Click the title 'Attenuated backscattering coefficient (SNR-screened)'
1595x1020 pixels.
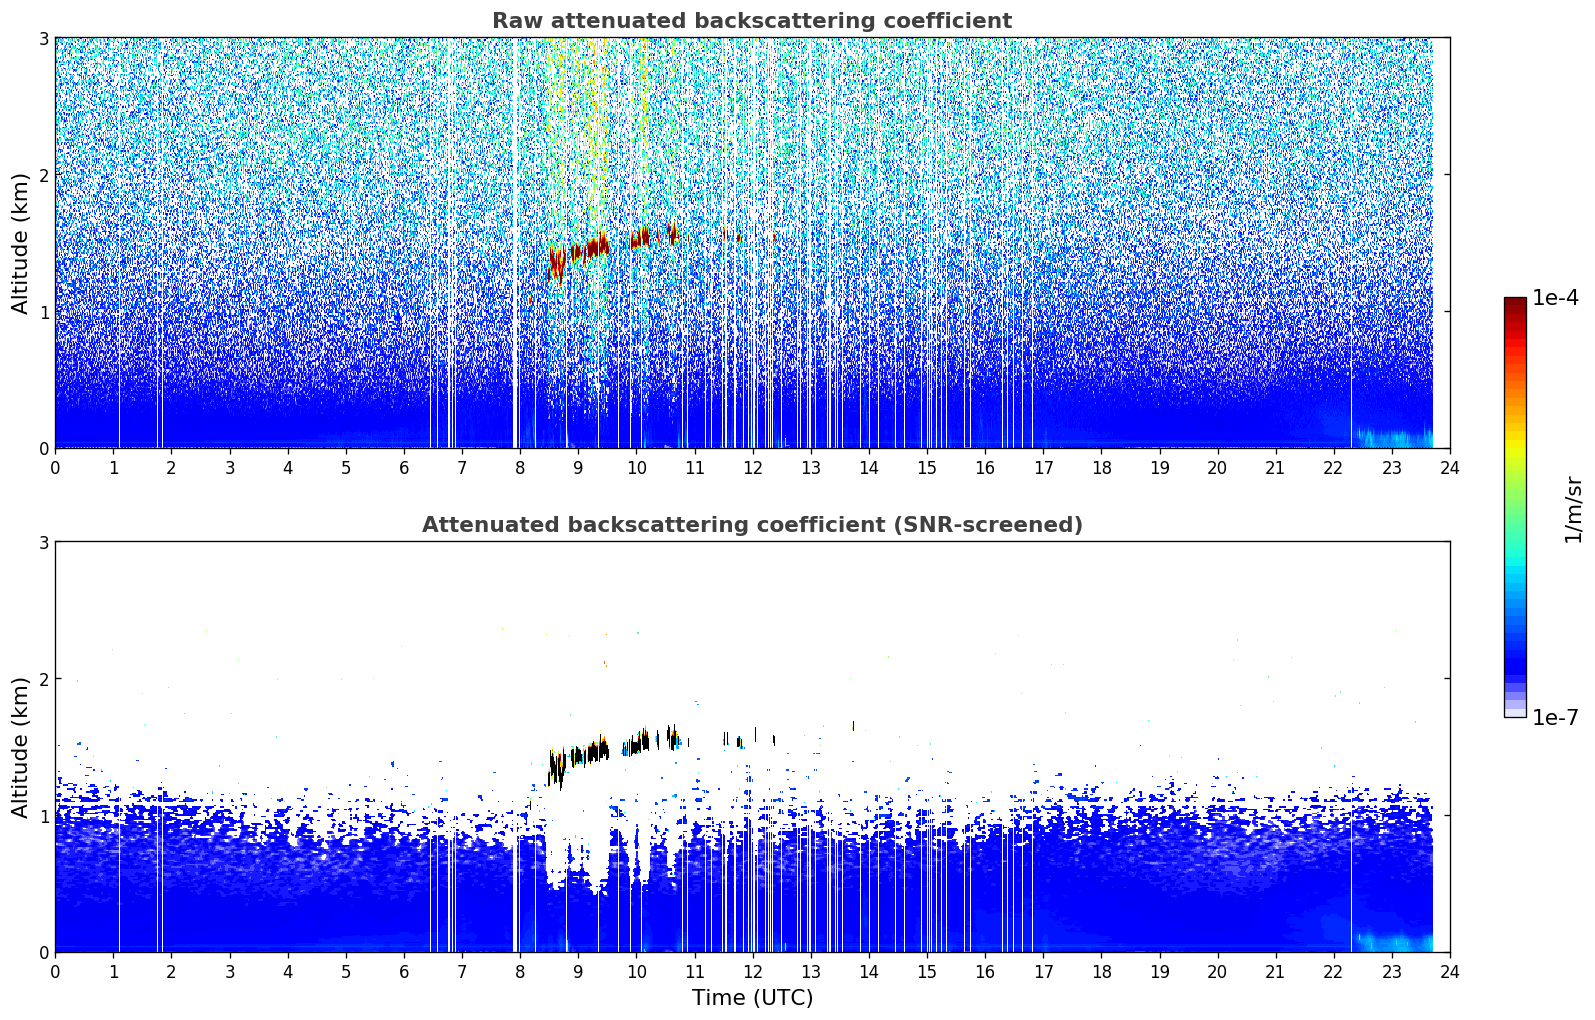coord(752,525)
